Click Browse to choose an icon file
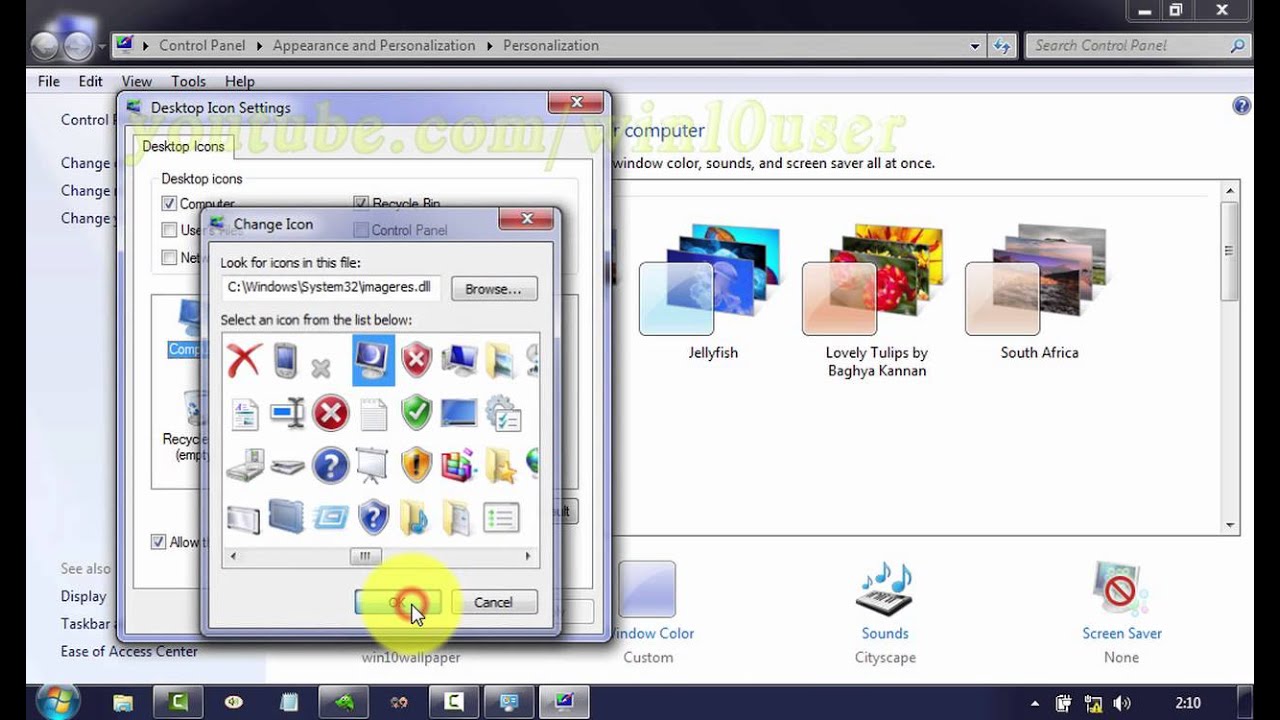Viewport: 1280px width, 720px height. click(x=494, y=289)
